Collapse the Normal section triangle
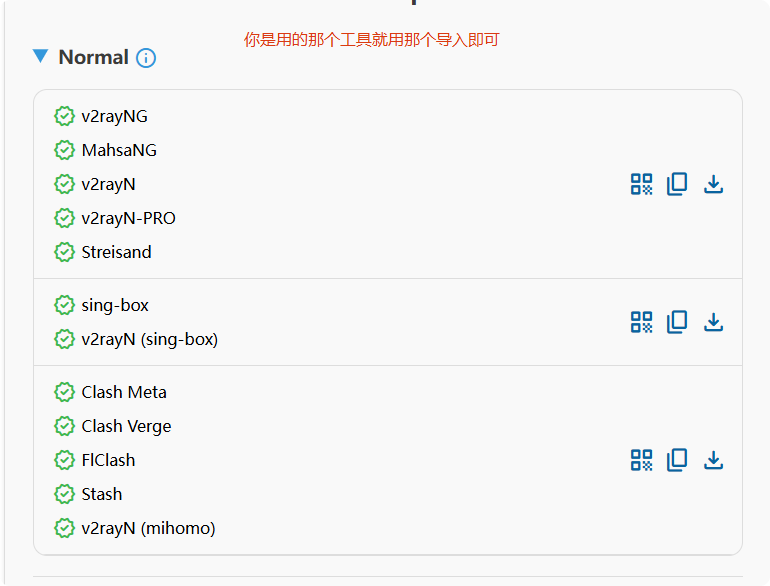The width and height of the screenshot is (770, 586). coord(40,57)
